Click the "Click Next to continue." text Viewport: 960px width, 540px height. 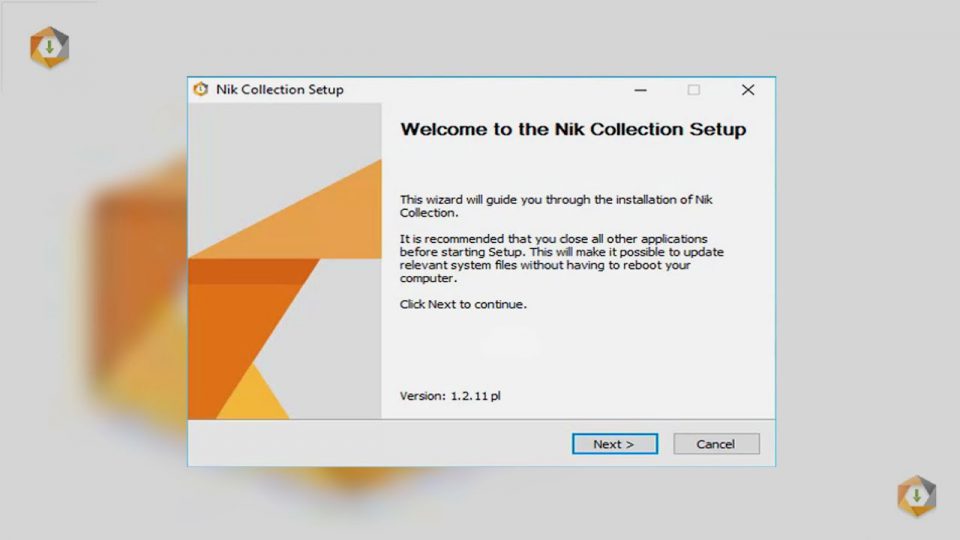pos(463,304)
